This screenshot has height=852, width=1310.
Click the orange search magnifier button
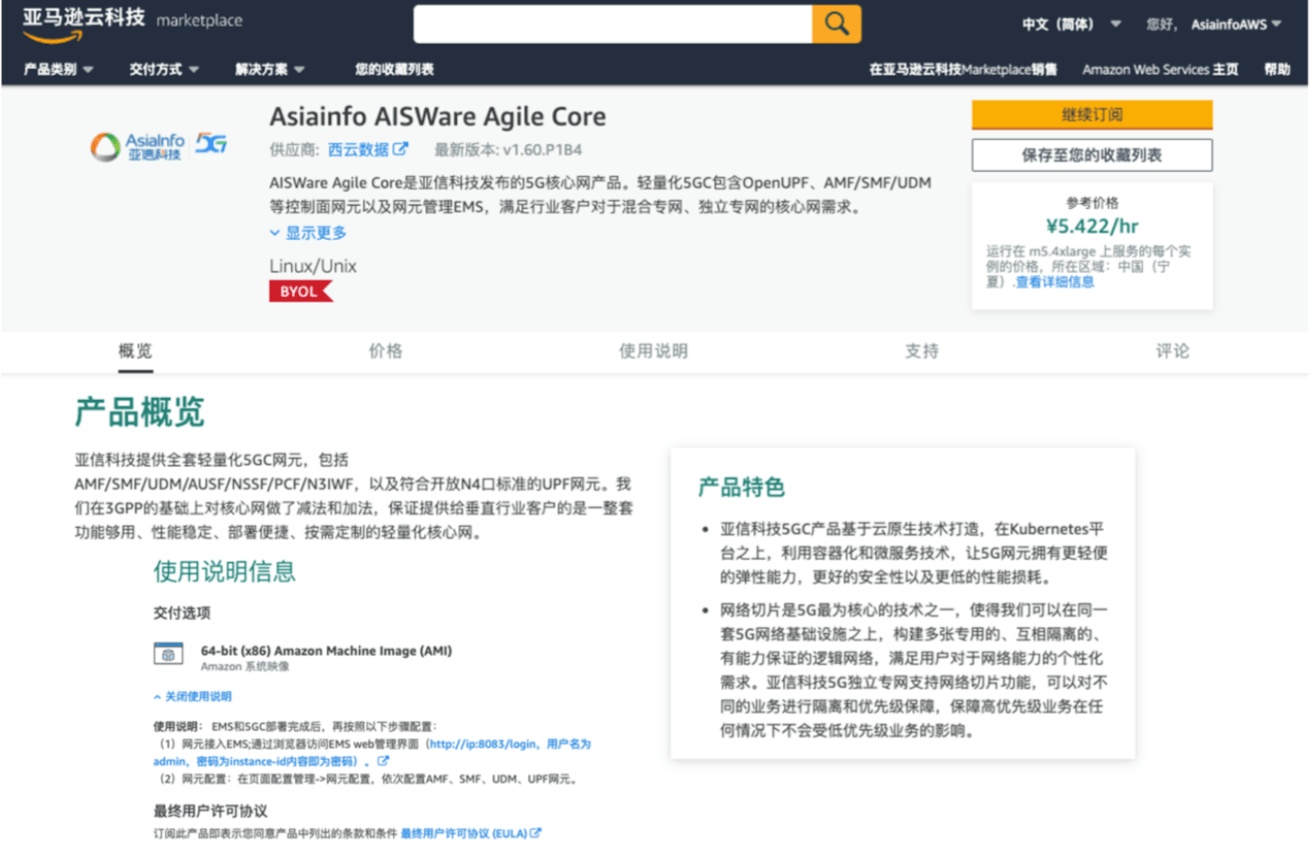(836, 24)
